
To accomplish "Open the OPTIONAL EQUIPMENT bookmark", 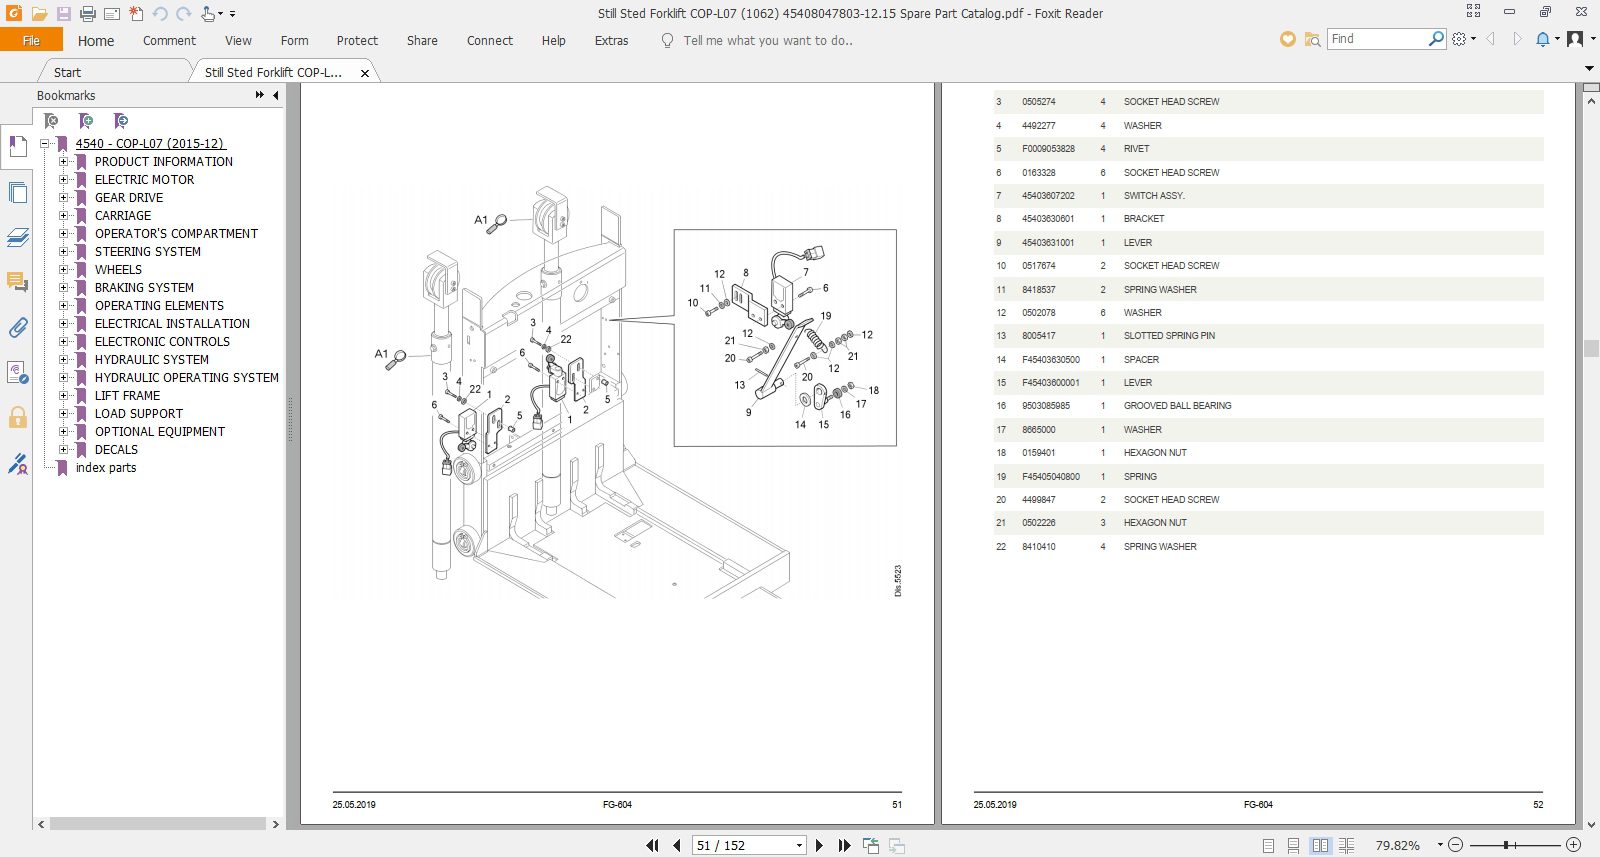I will 160,431.
